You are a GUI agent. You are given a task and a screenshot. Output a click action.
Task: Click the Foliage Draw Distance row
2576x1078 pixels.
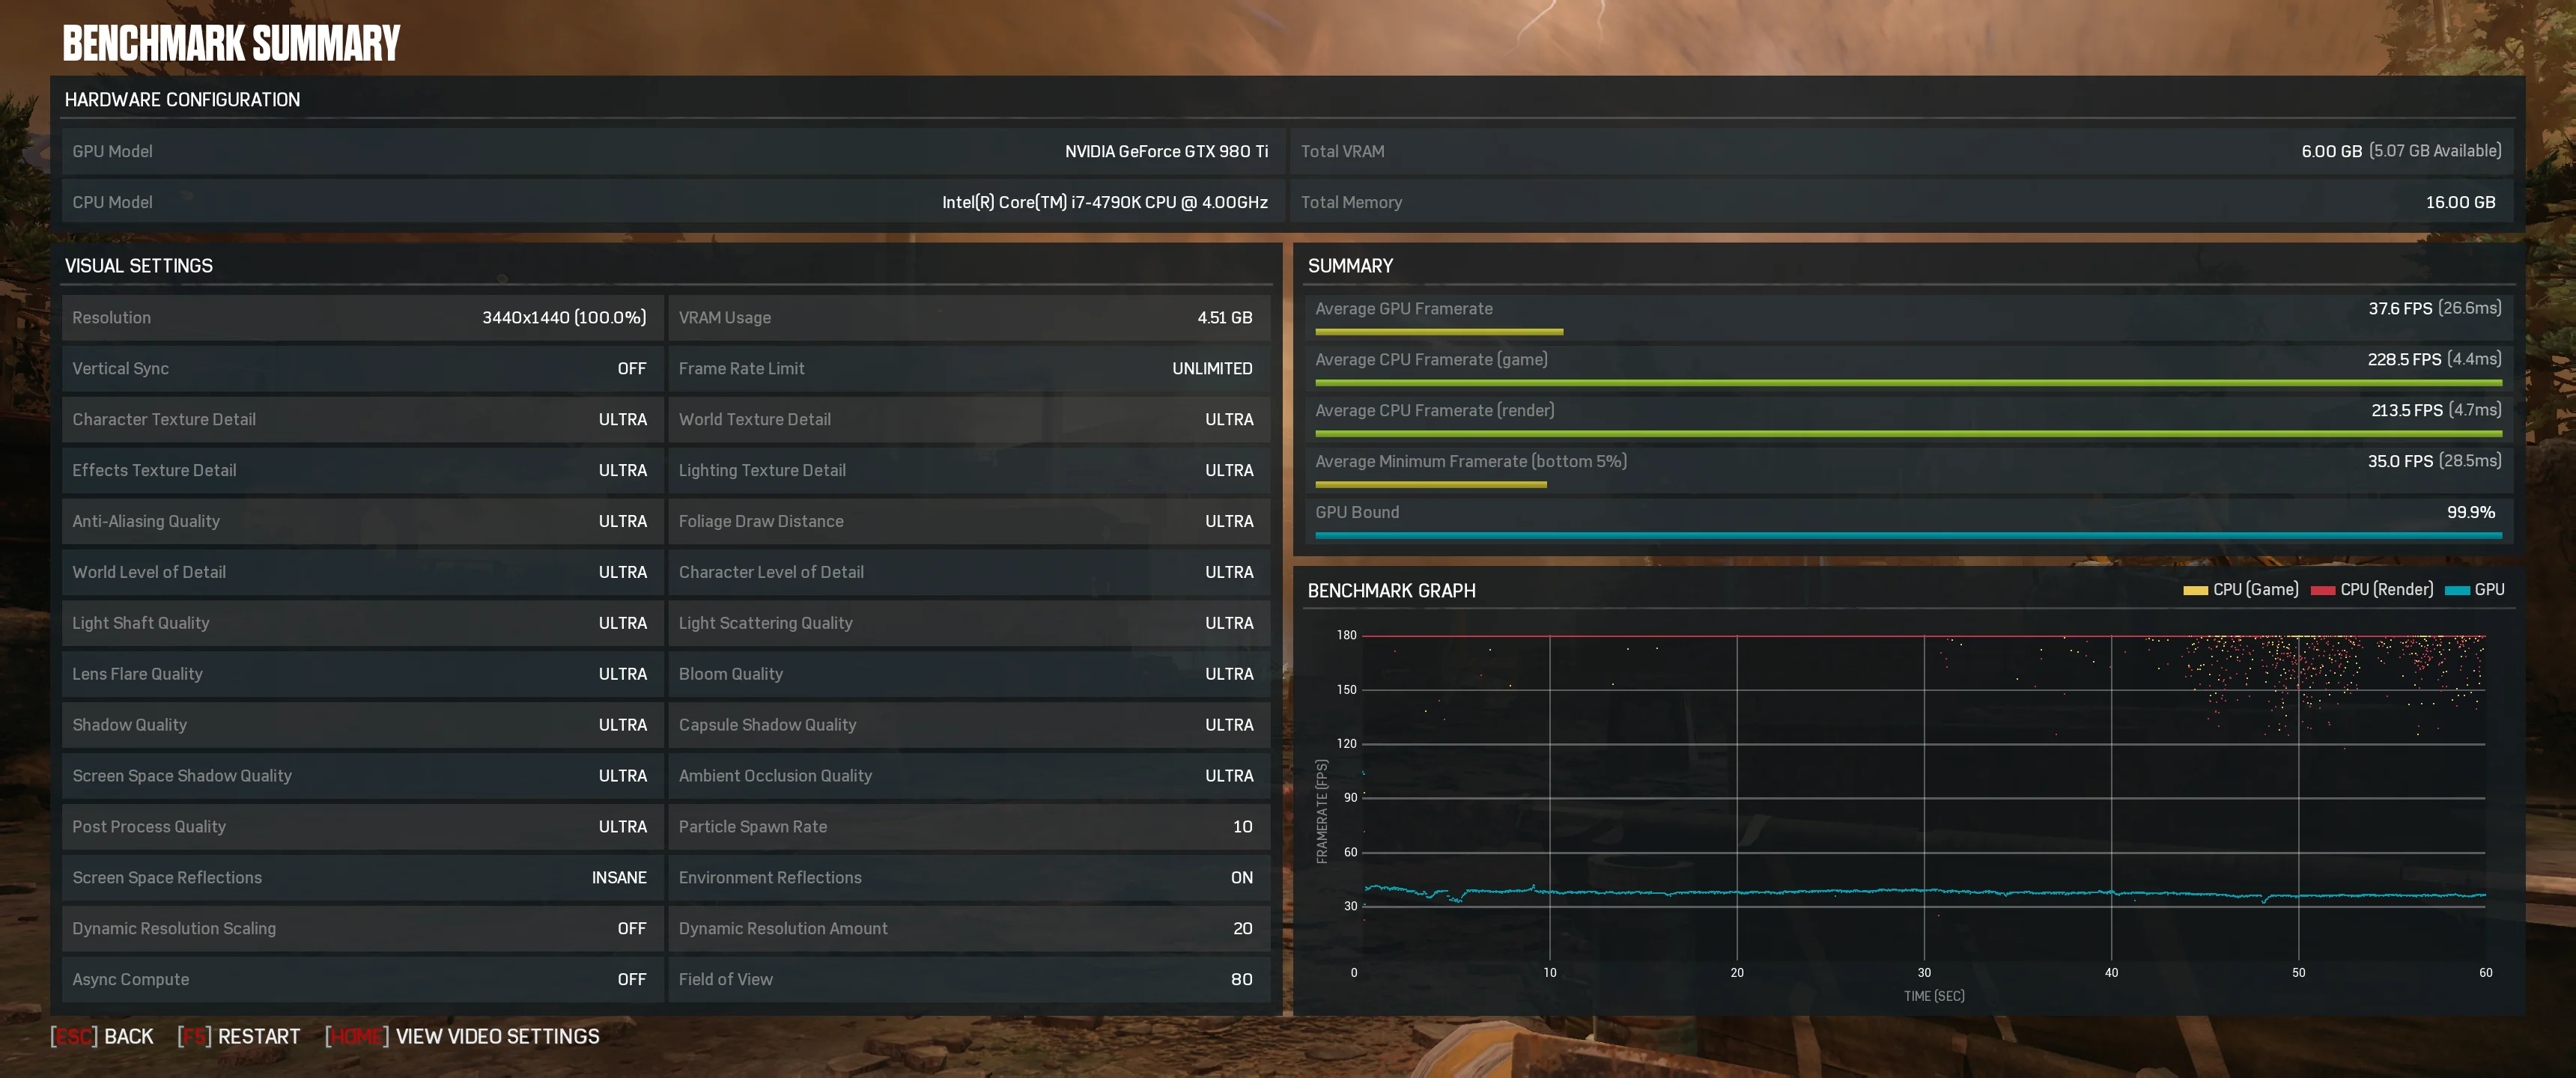(x=968, y=521)
